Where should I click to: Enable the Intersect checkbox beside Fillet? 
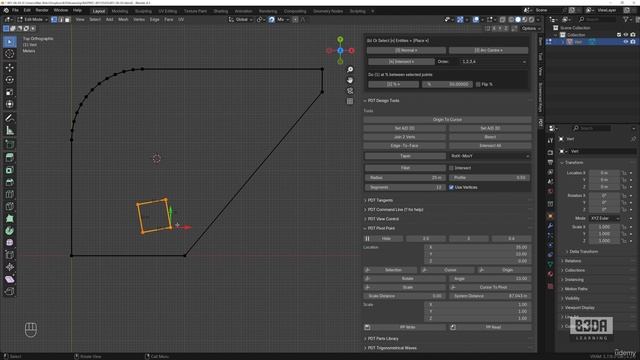451,168
